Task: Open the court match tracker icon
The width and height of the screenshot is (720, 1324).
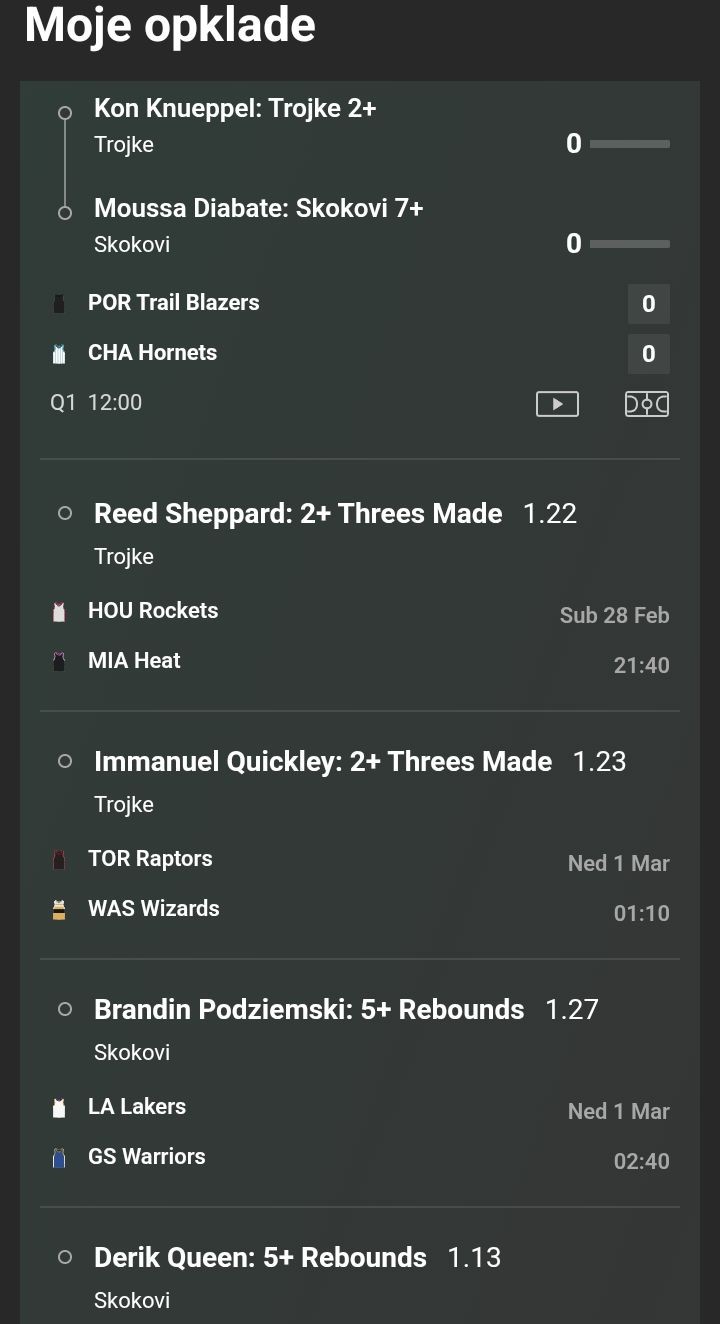Action: point(647,404)
